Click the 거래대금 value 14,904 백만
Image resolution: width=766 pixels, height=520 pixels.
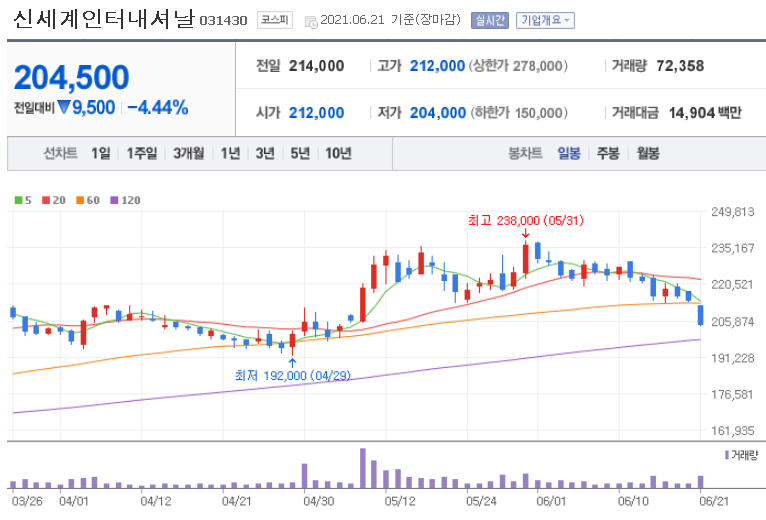pyautogui.click(x=705, y=113)
